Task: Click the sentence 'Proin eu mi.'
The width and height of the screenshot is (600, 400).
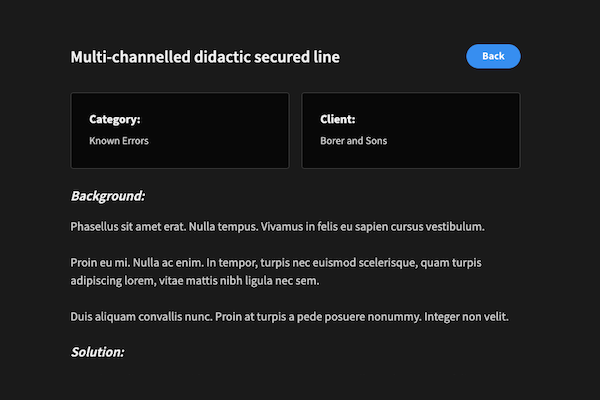Action: pos(101,263)
